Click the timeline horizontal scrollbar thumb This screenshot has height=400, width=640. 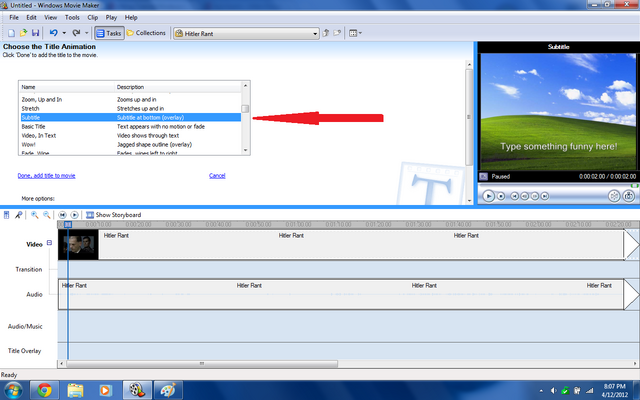(202, 363)
